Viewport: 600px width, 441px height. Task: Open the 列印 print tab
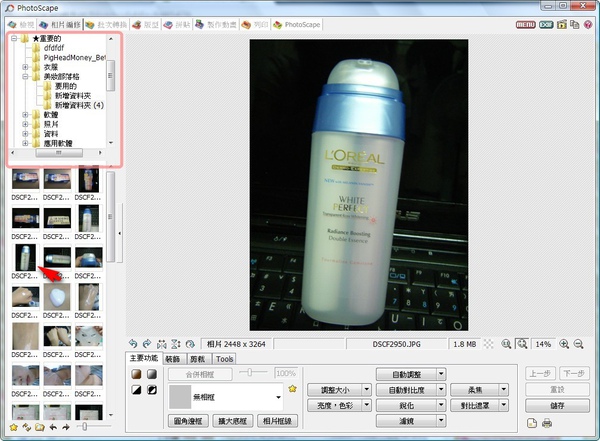tap(255, 25)
